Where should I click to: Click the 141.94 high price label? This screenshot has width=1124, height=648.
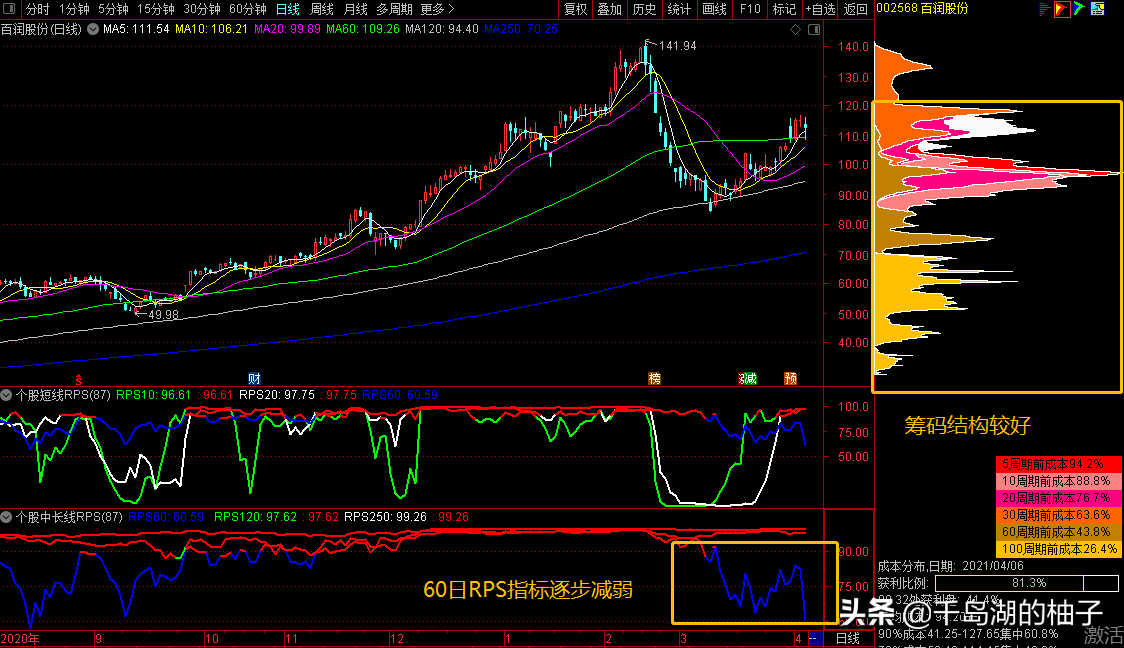[677, 46]
